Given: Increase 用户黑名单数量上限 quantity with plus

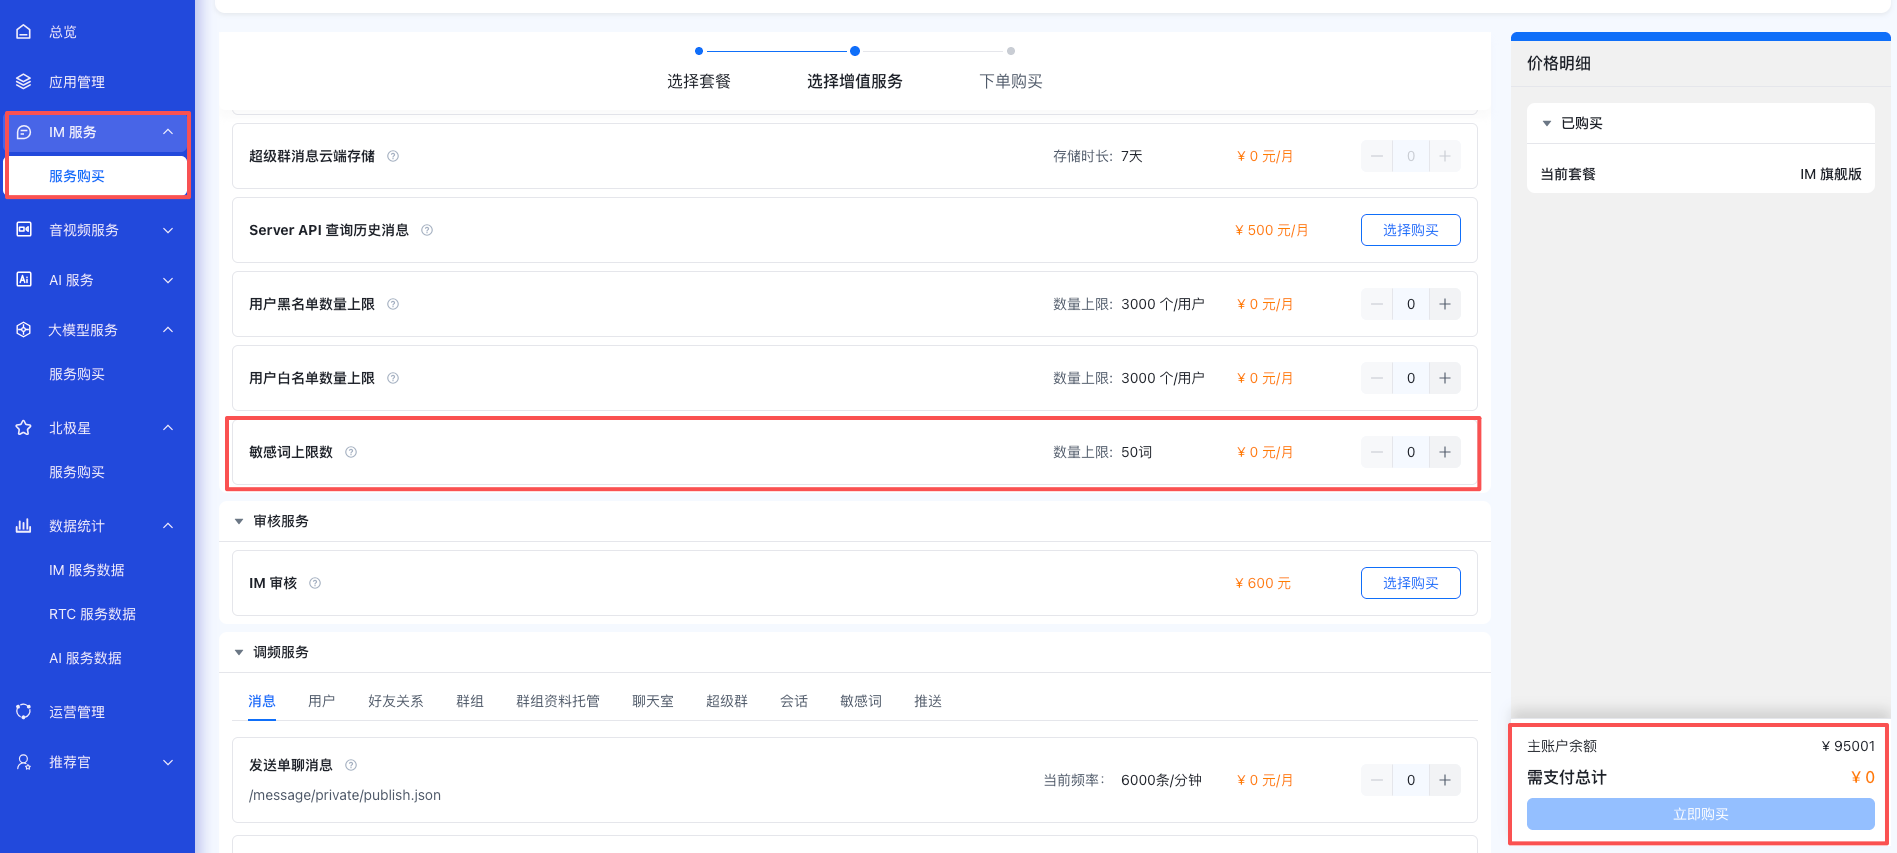Looking at the screenshot, I should pos(1445,304).
